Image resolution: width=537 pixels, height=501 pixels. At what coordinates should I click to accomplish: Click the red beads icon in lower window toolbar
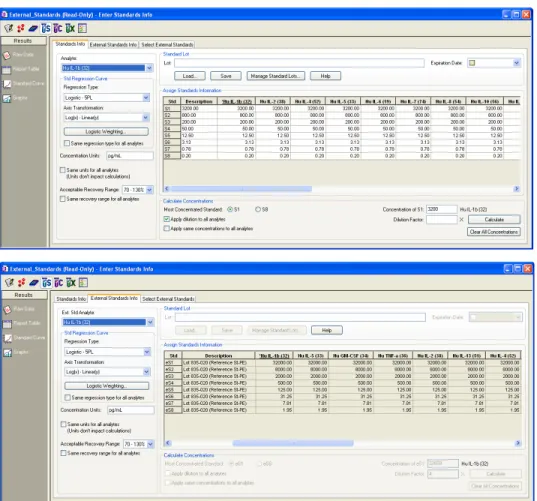click(21, 283)
